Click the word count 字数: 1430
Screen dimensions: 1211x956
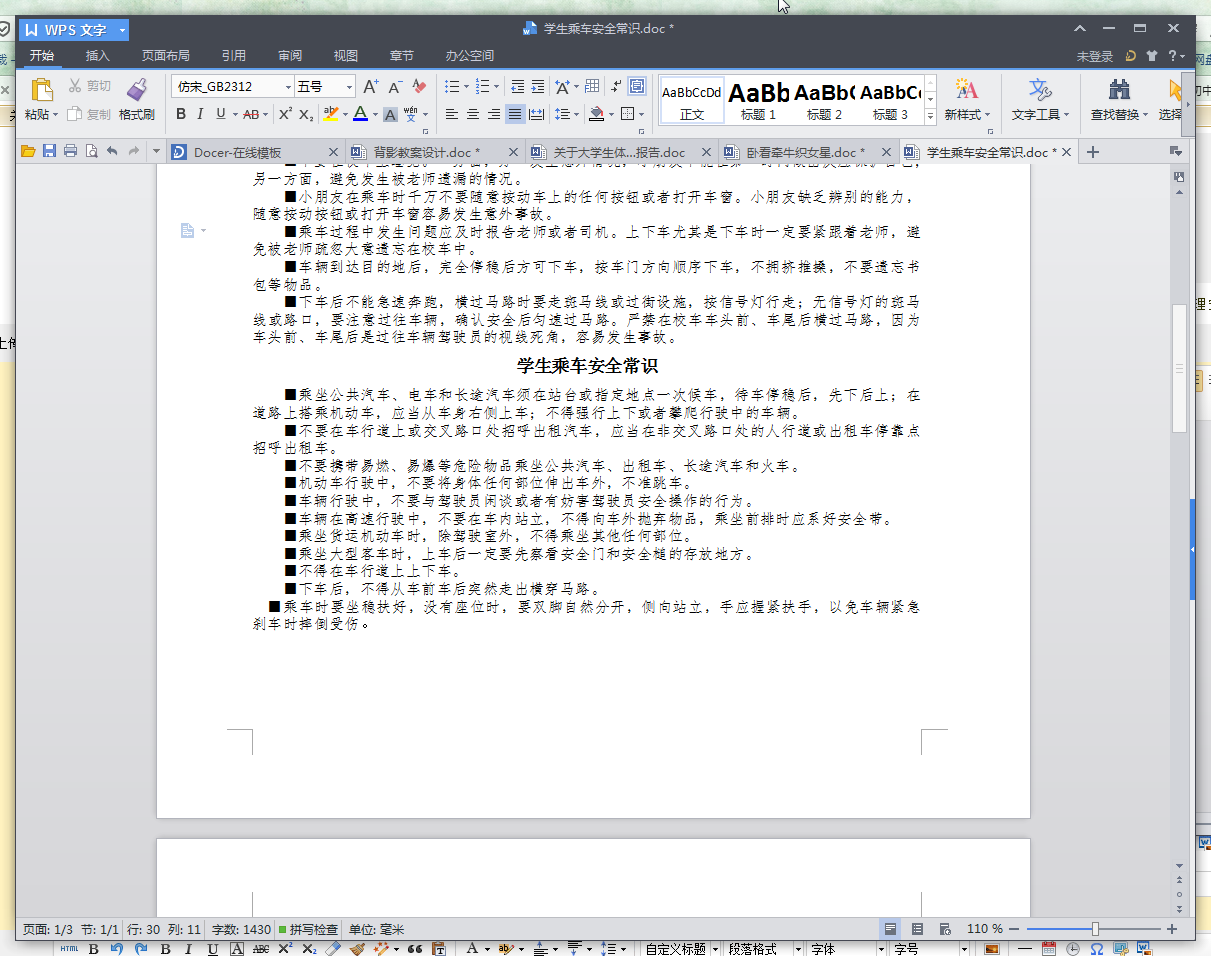coord(242,929)
